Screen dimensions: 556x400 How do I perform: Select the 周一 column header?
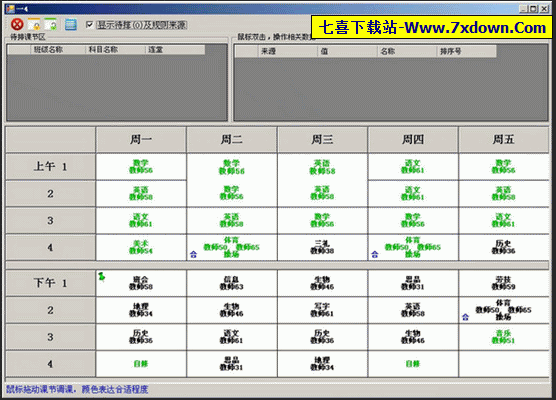coord(141,140)
